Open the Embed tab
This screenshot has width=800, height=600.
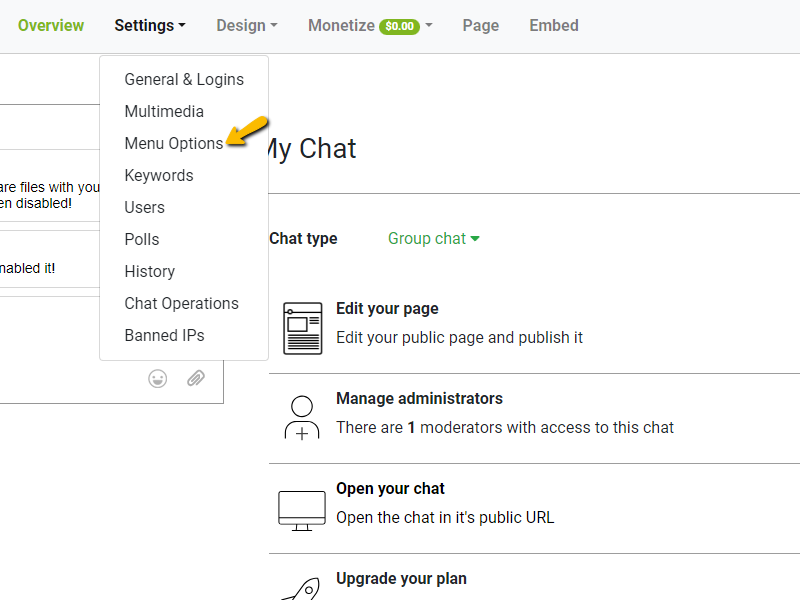(553, 25)
